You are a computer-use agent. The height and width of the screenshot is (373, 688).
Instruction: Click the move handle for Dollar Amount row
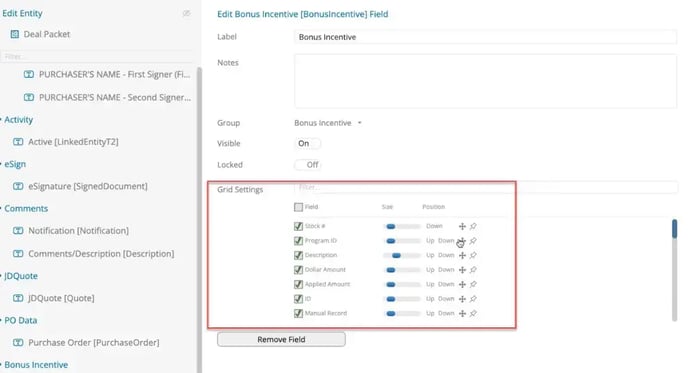coord(462,270)
